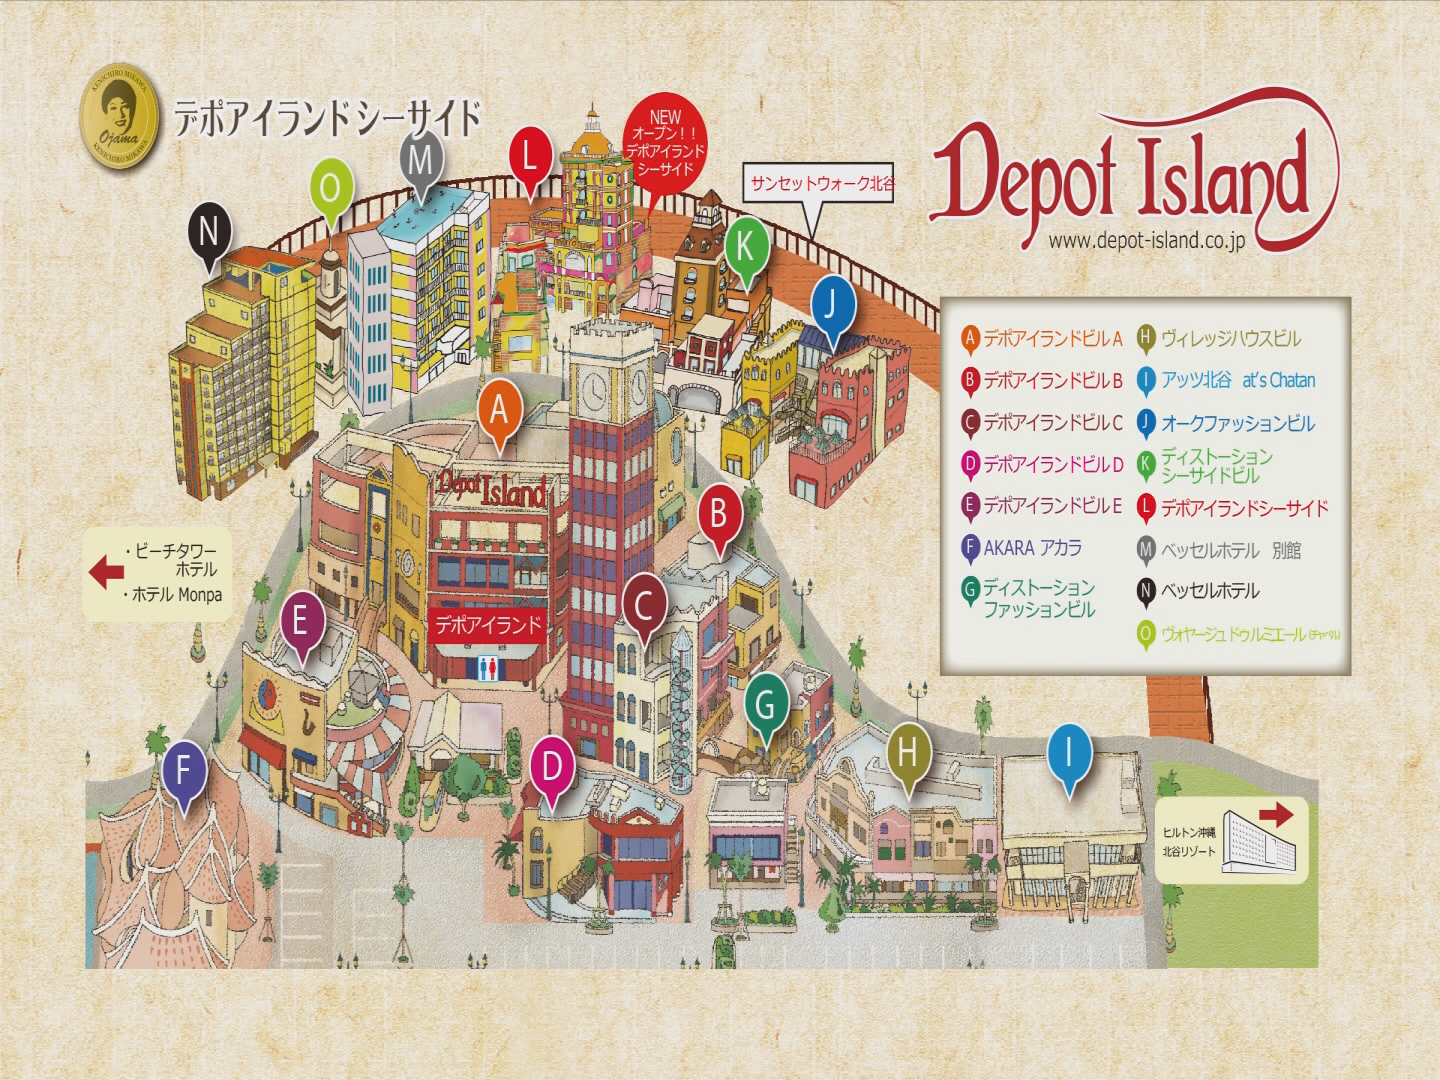The image size is (1440, 1080).
Task: Click the orange A pin on the map
Action: [499, 410]
